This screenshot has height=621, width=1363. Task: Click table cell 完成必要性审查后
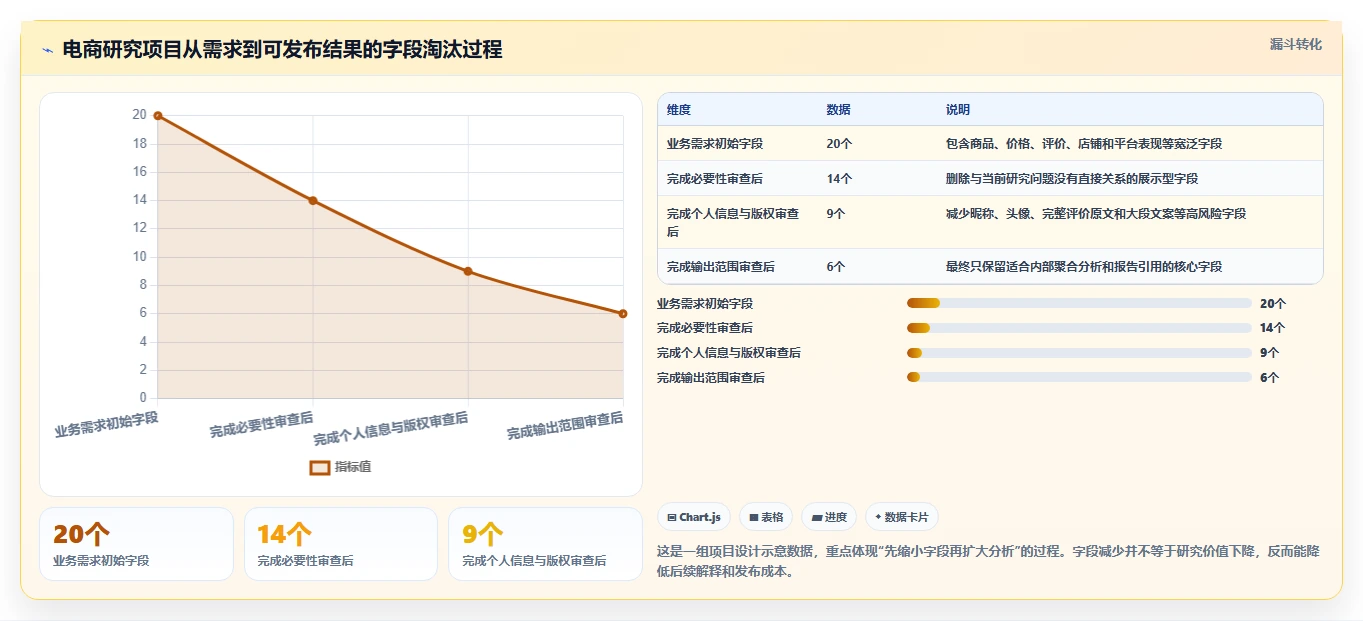point(715,179)
